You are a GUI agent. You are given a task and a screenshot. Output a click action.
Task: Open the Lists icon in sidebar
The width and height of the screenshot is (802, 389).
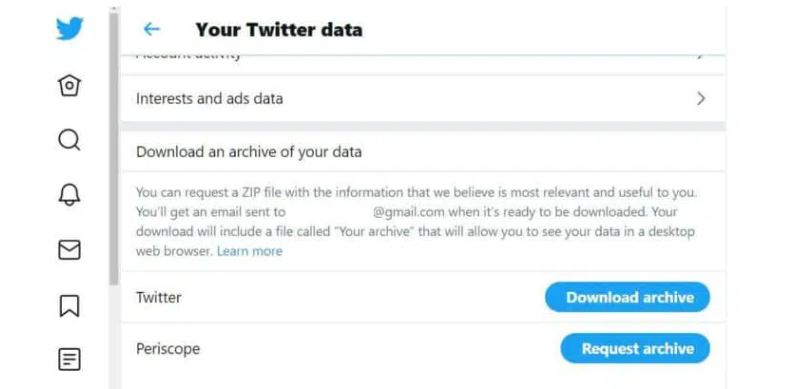point(70,360)
